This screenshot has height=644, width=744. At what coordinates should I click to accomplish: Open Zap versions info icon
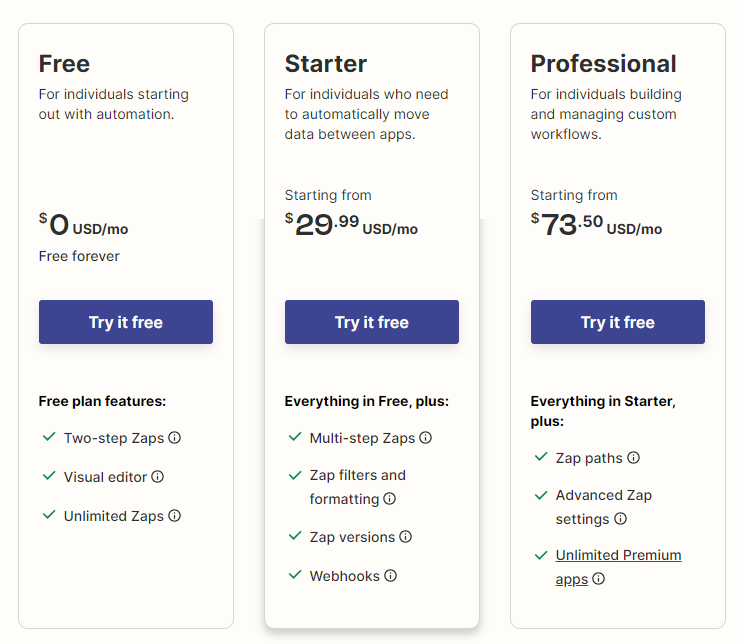tap(406, 537)
